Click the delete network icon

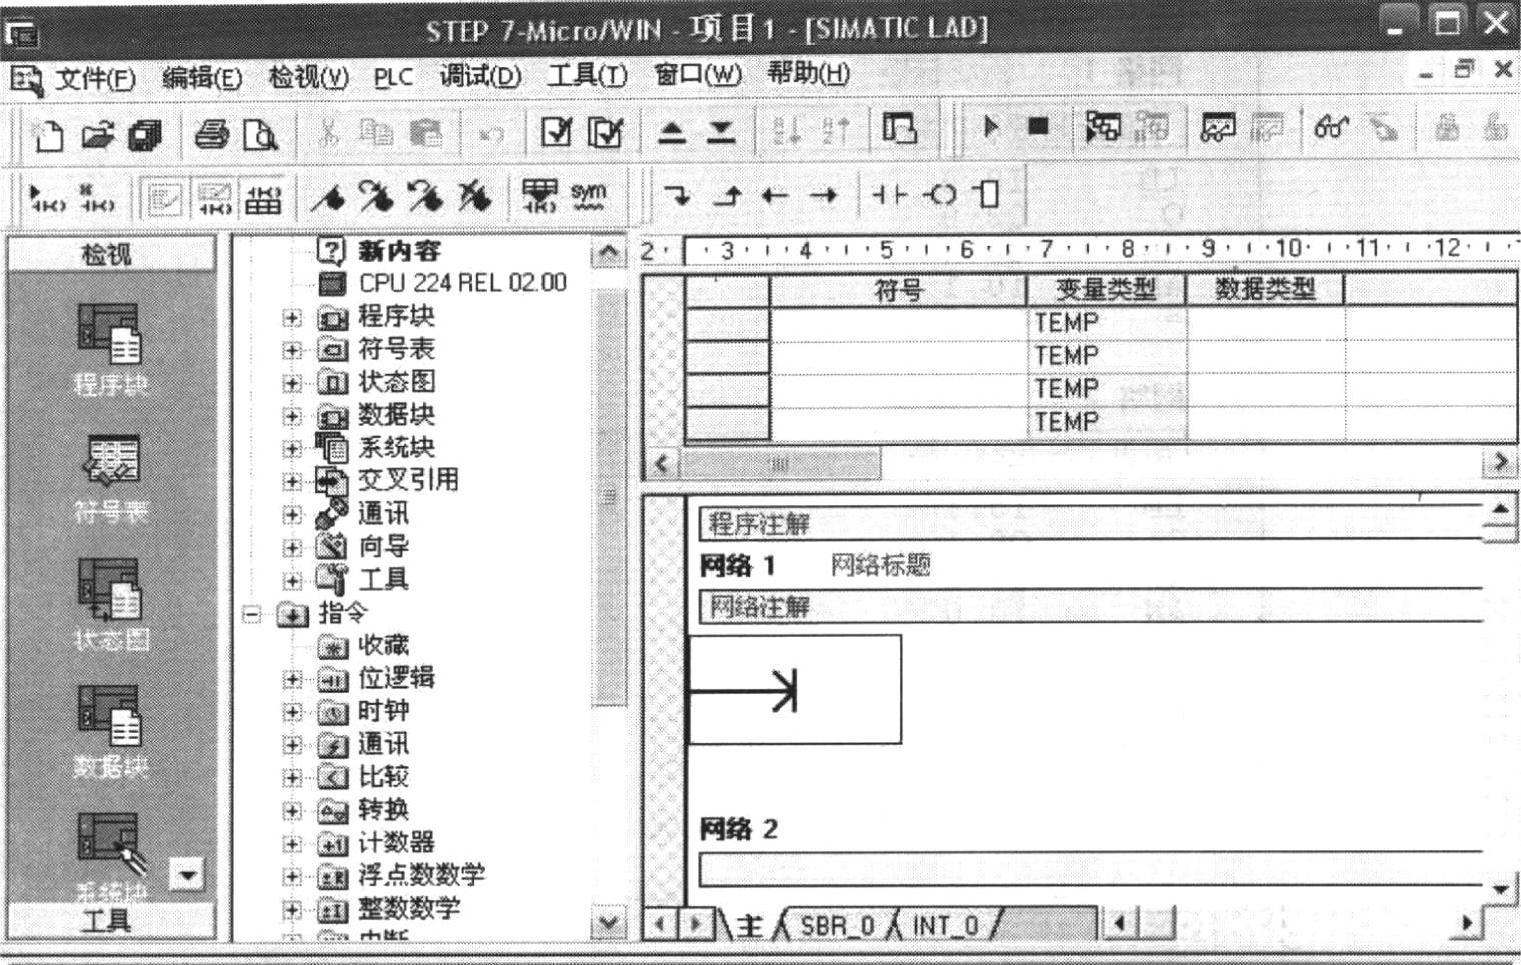(x=97, y=197)
